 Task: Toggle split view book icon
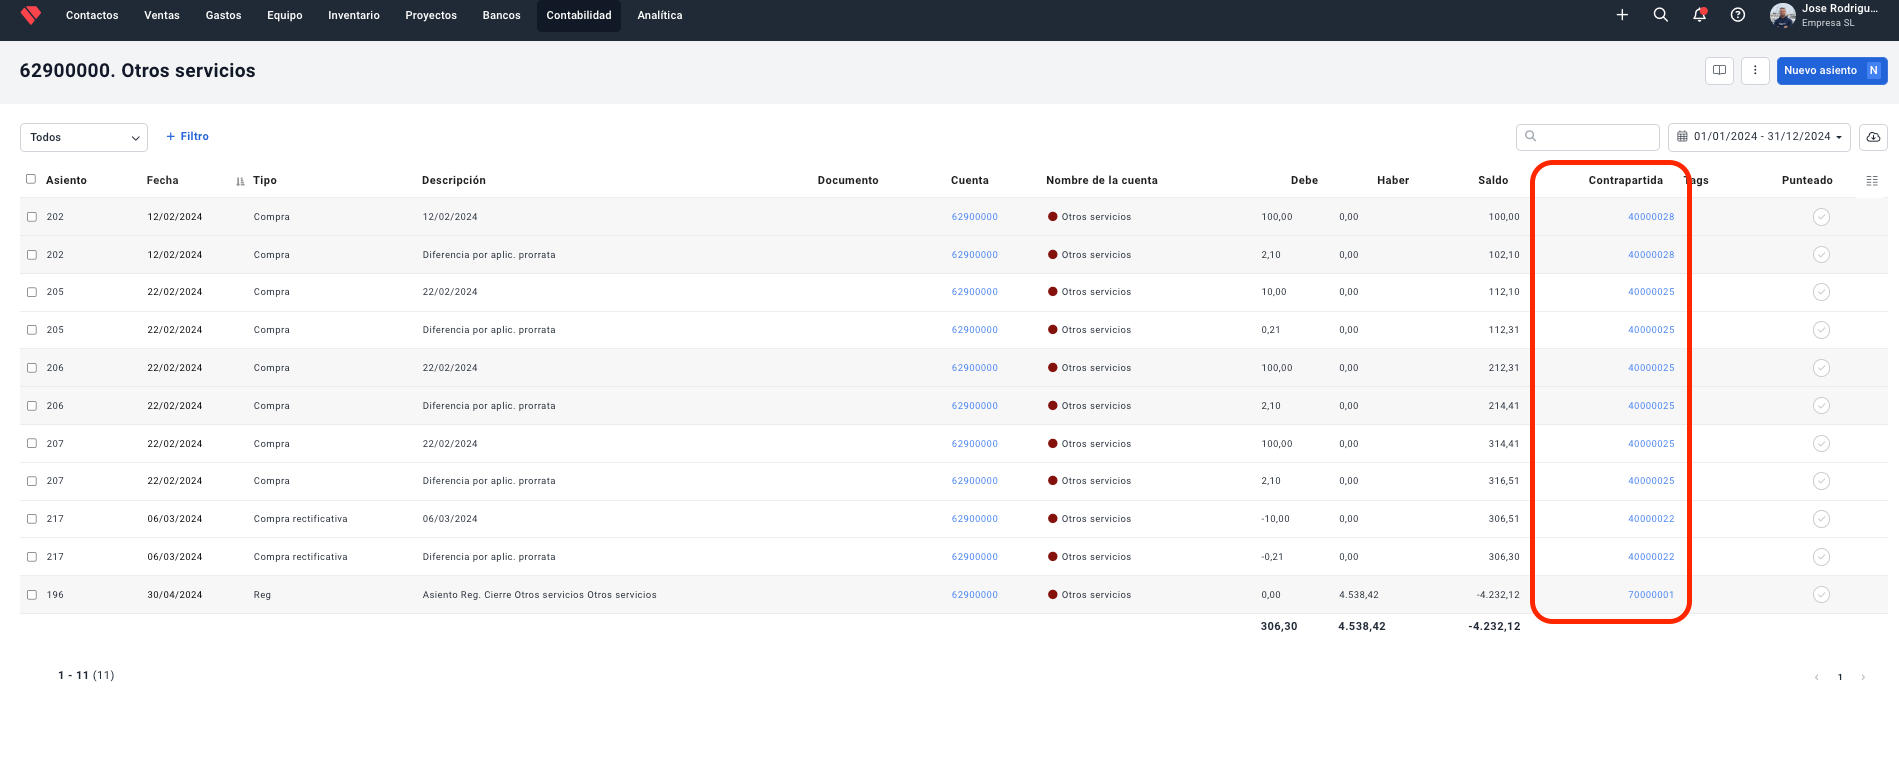1719,70
